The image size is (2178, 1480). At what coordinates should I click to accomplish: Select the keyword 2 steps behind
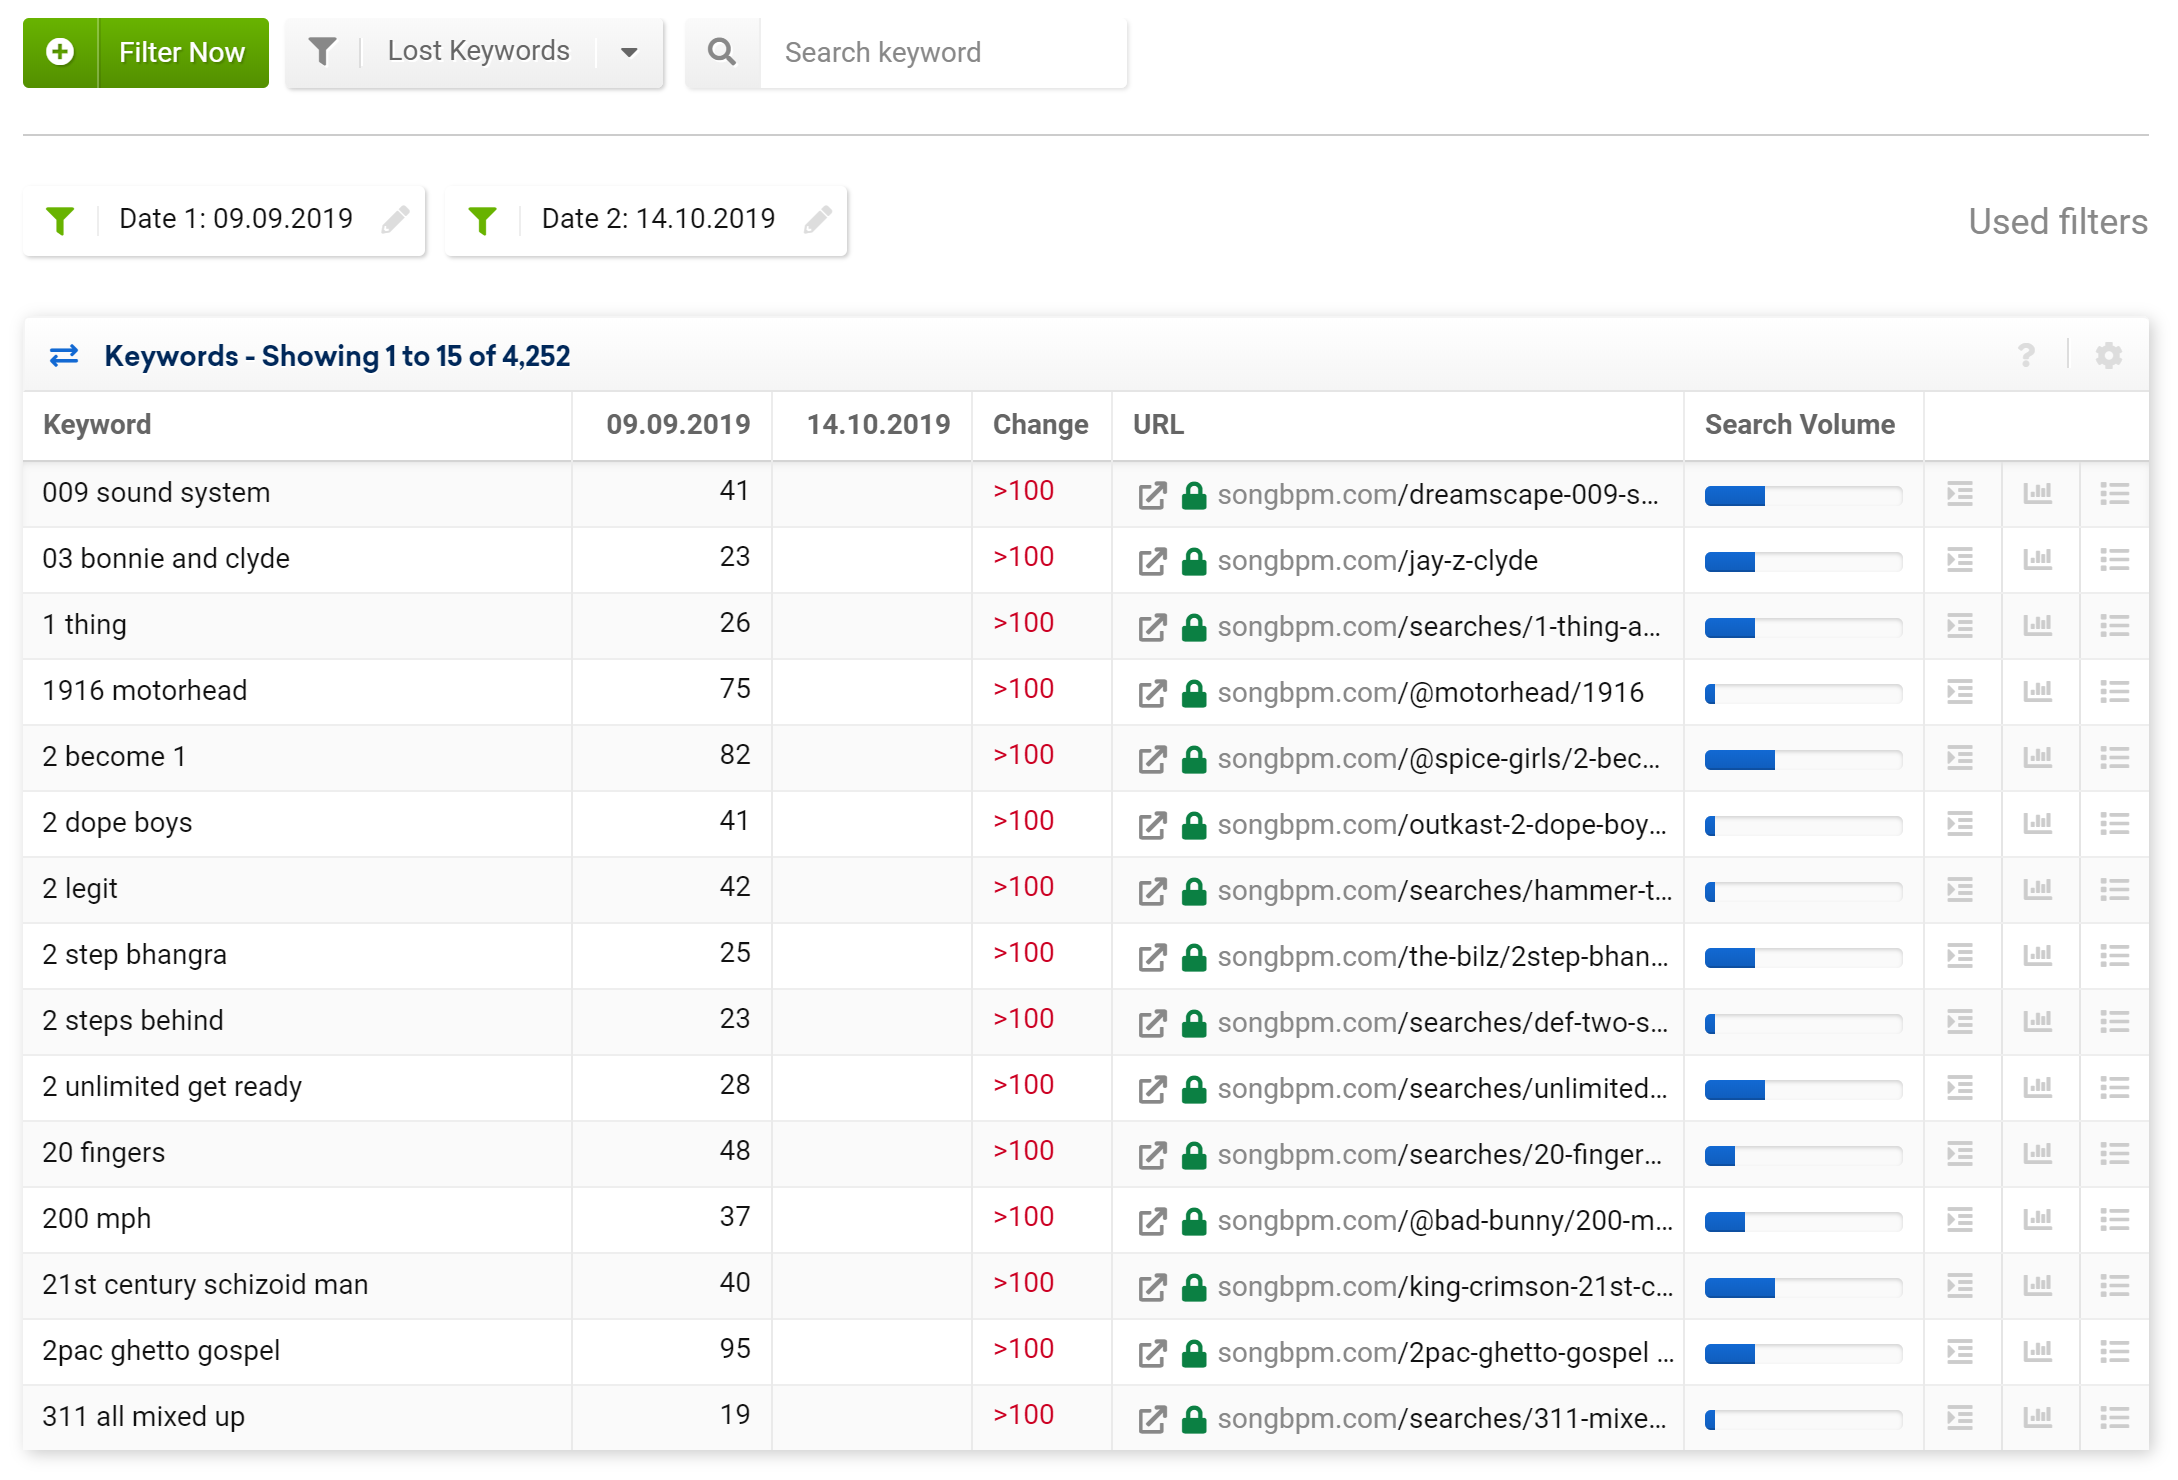point(133,1021)
